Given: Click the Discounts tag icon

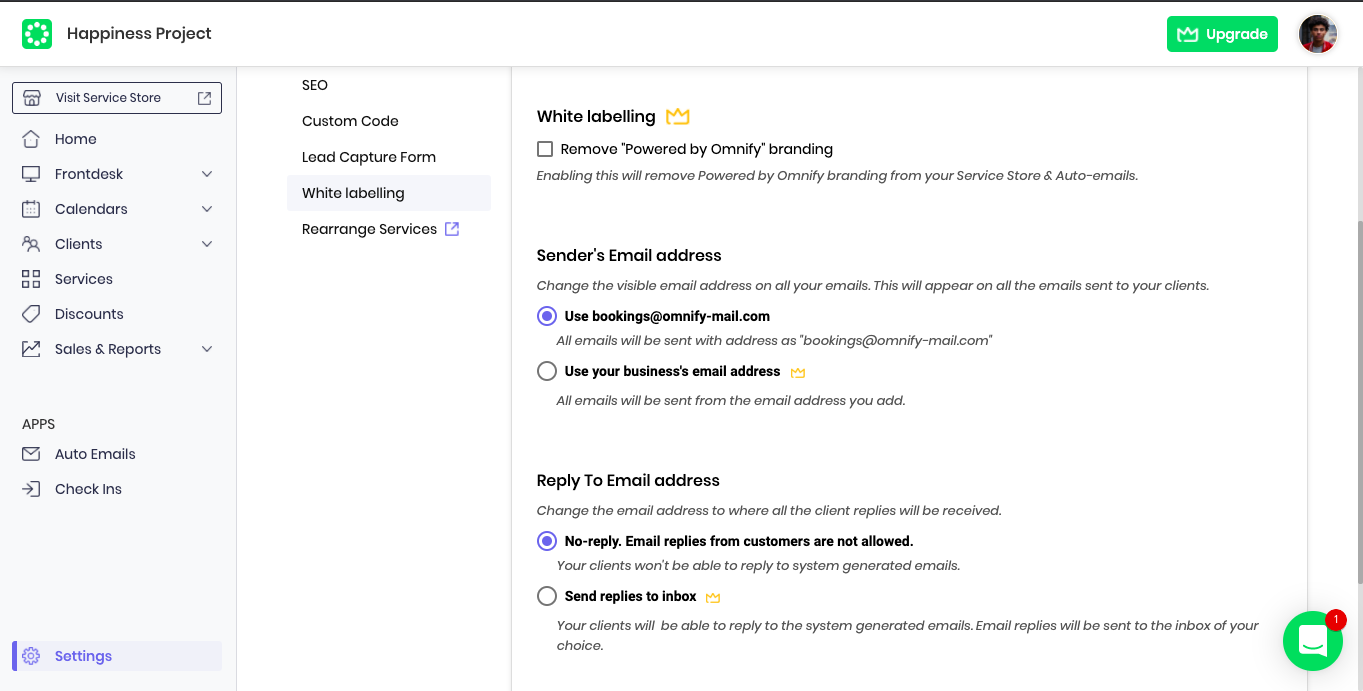Looking at the screenshot, I should click(x=31, y=314).
